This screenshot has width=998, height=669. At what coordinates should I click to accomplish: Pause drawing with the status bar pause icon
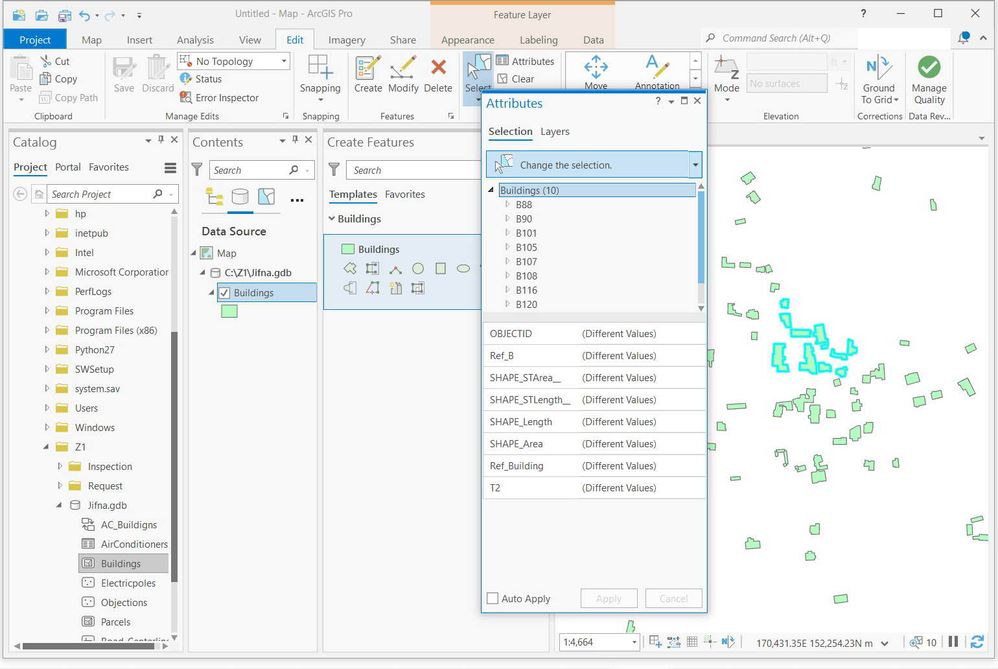953,642
